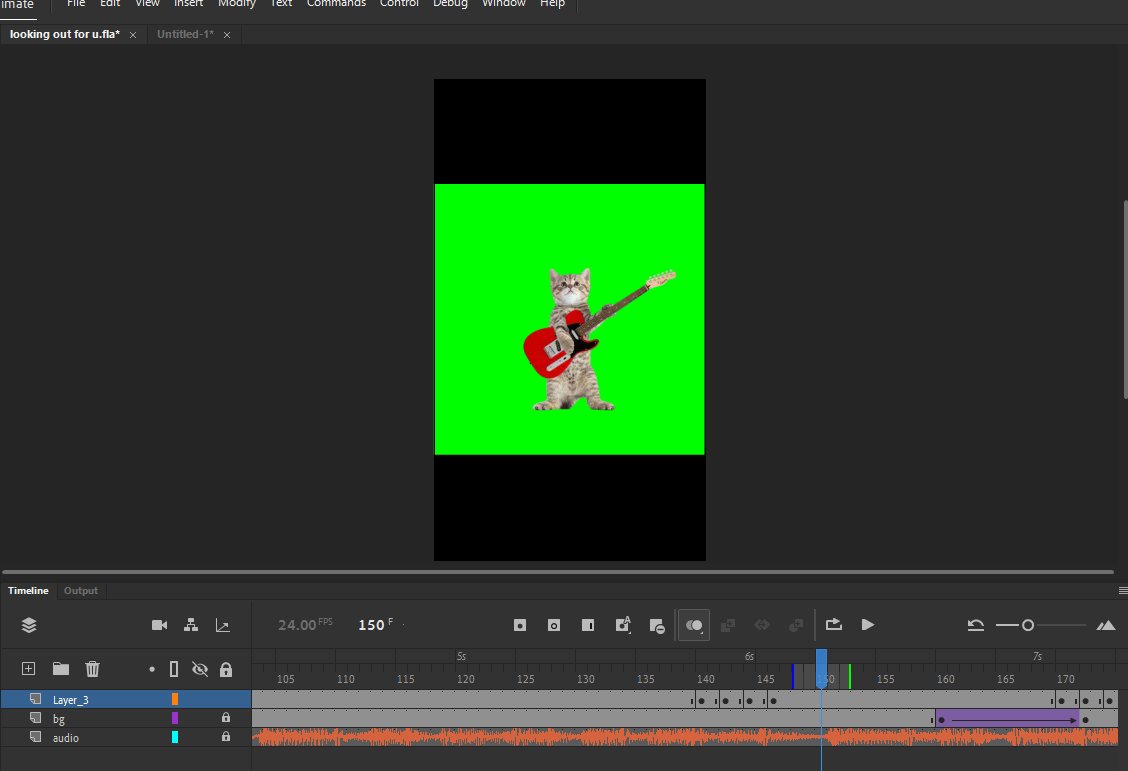Open the layer view options stack icon

(x=29, y=625)
